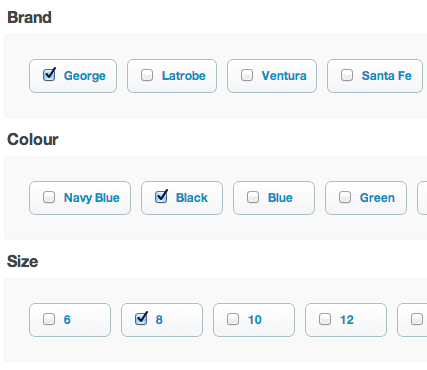Click the Latrobe label text
Viewport: 427px width, 370px height.
[184, 76]
